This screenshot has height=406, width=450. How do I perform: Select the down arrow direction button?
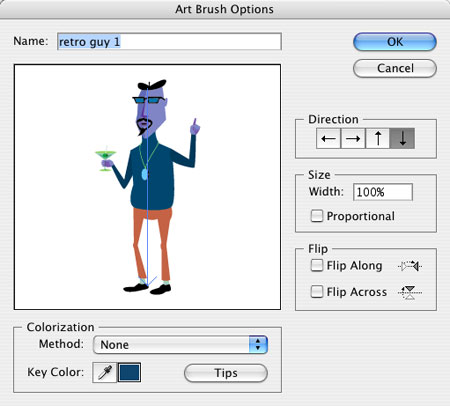click(x=402, y=138)
